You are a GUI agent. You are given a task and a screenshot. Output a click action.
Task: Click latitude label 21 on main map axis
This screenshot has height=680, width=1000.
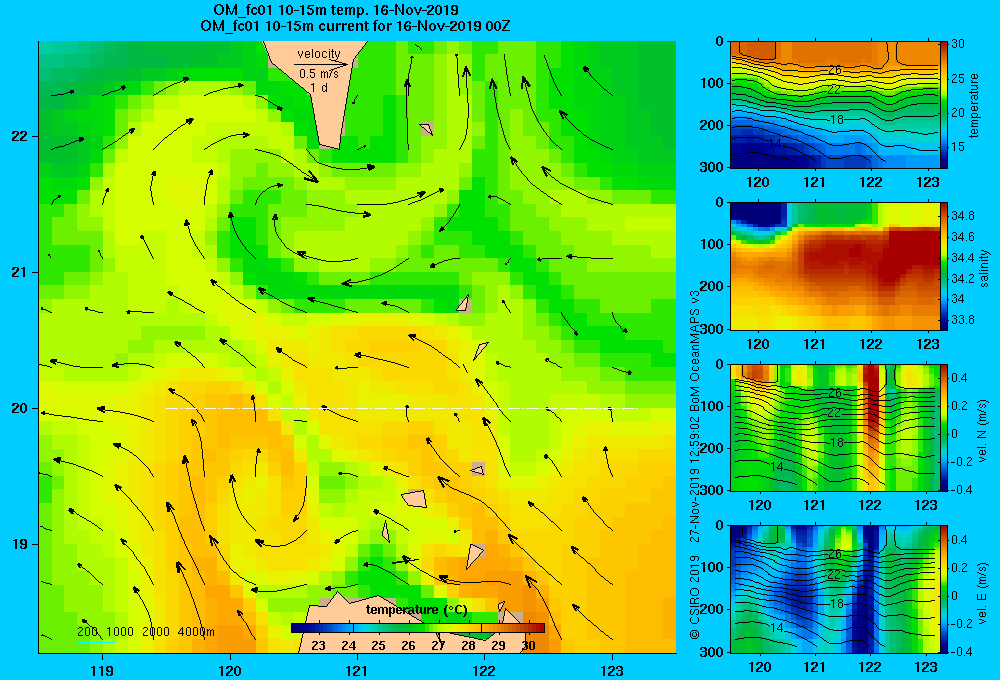19,272
